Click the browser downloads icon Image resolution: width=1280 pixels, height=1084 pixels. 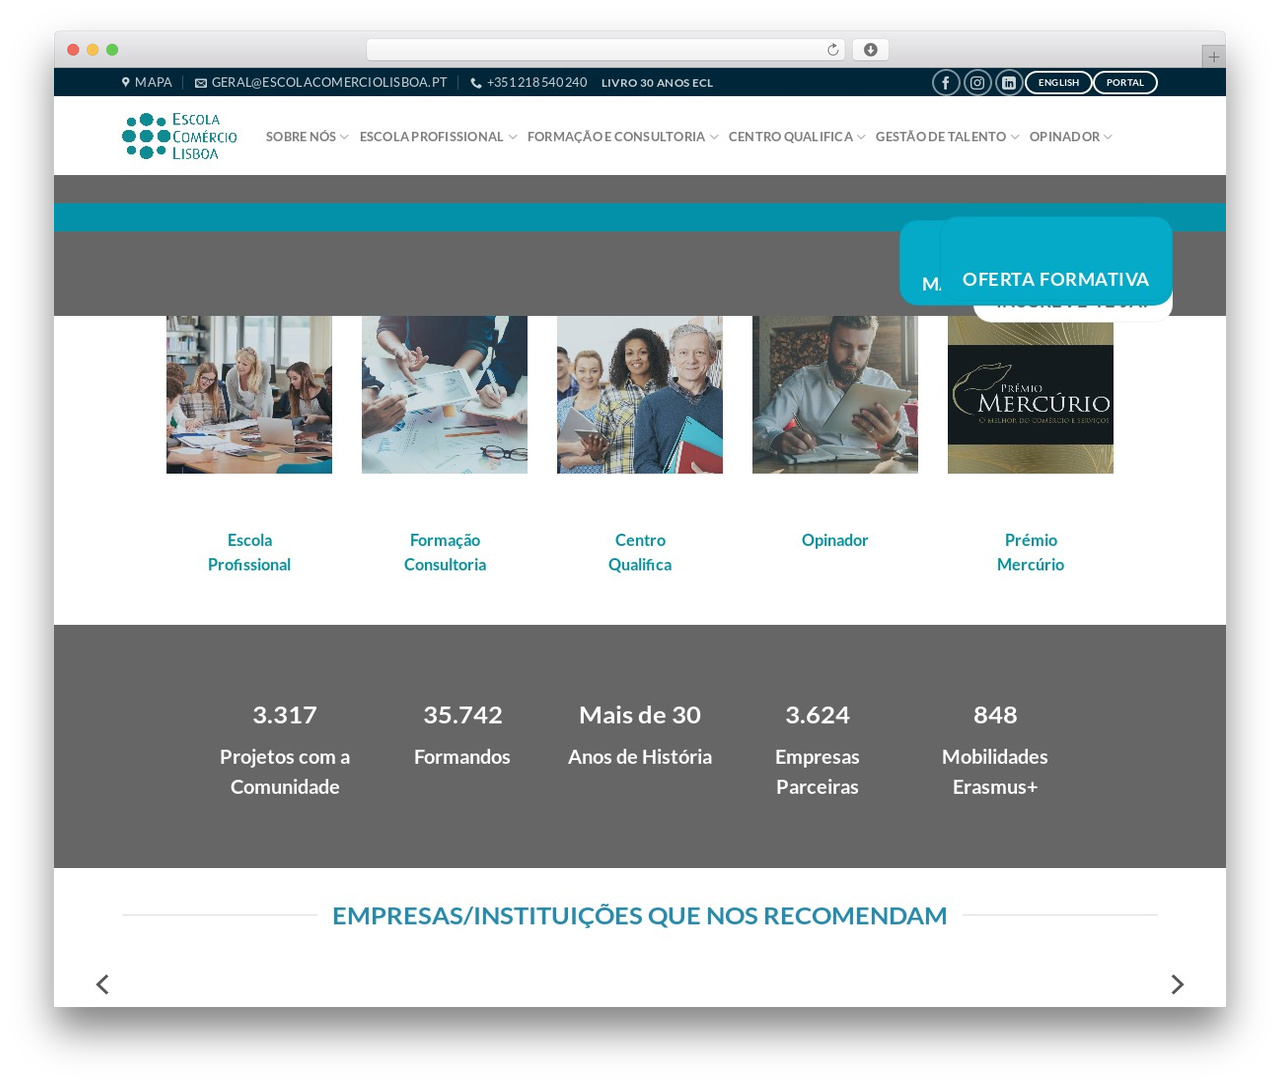coord(871,50)
